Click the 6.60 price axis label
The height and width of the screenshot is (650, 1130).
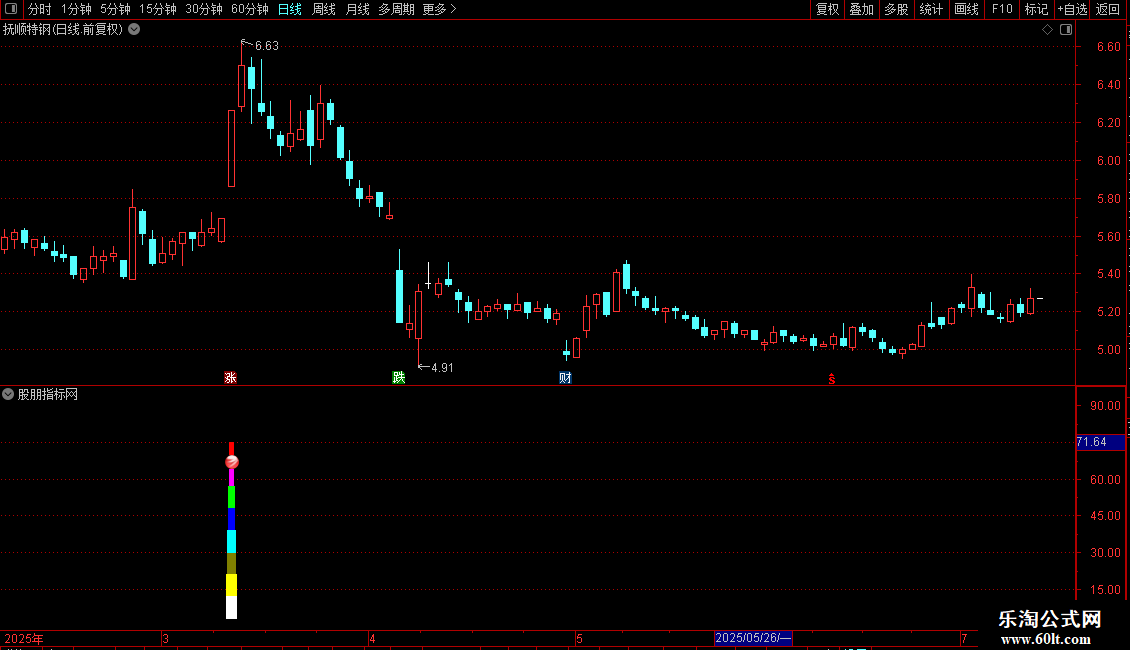(1108, 47)
